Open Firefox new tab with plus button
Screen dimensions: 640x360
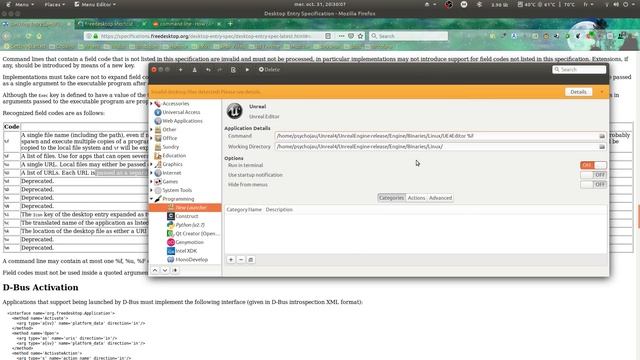[230, 24]
